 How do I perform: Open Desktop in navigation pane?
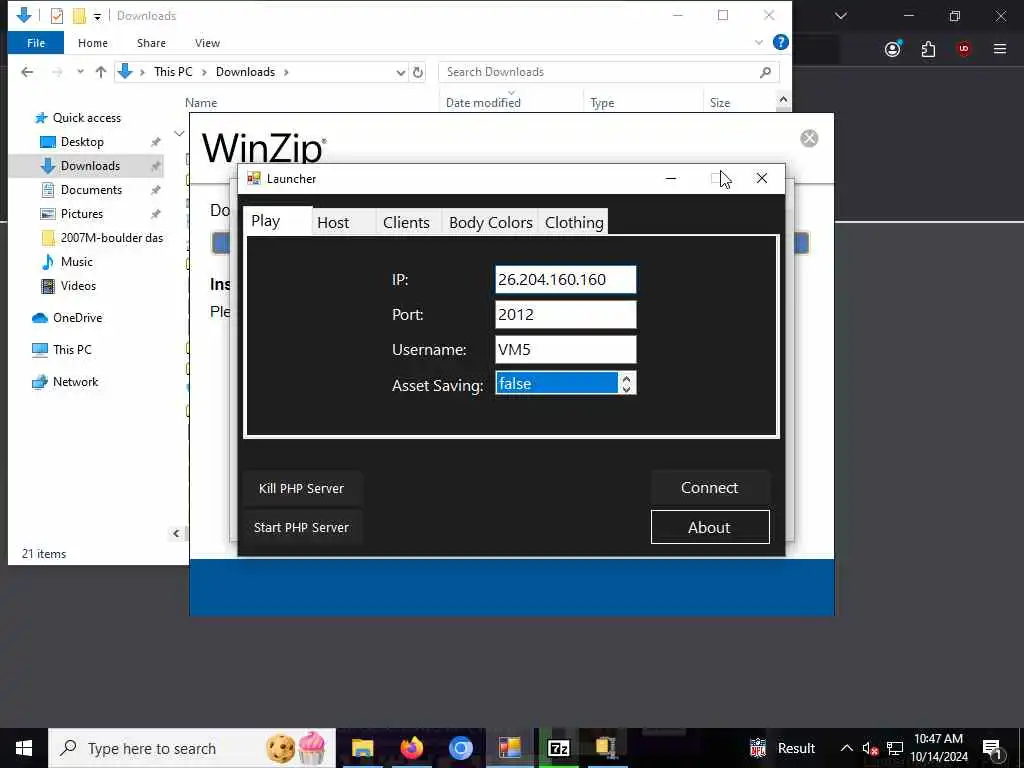pyautogui.click(x=82, y=142)
